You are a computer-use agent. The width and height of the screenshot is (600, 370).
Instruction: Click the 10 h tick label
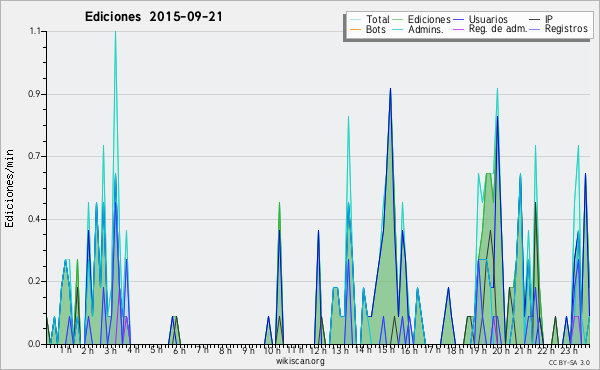(272, 350)
